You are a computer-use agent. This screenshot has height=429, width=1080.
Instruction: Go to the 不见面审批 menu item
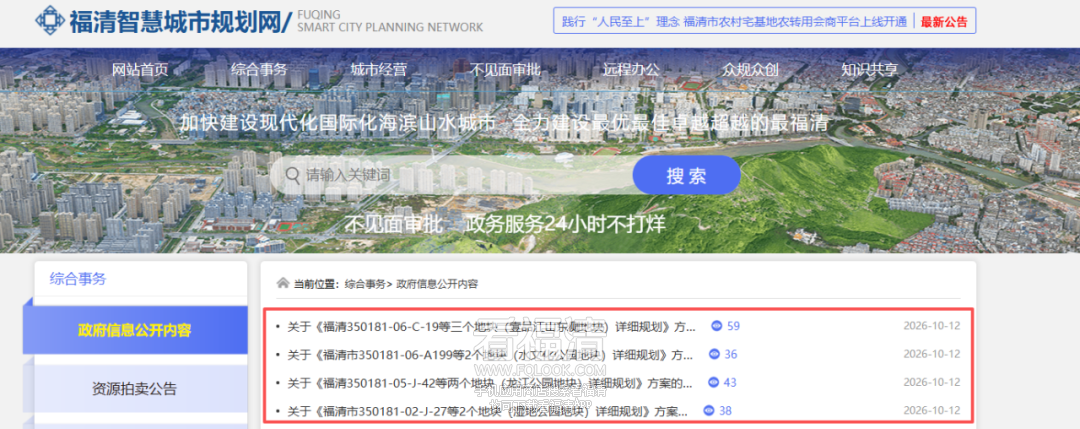tap(505, 70)
